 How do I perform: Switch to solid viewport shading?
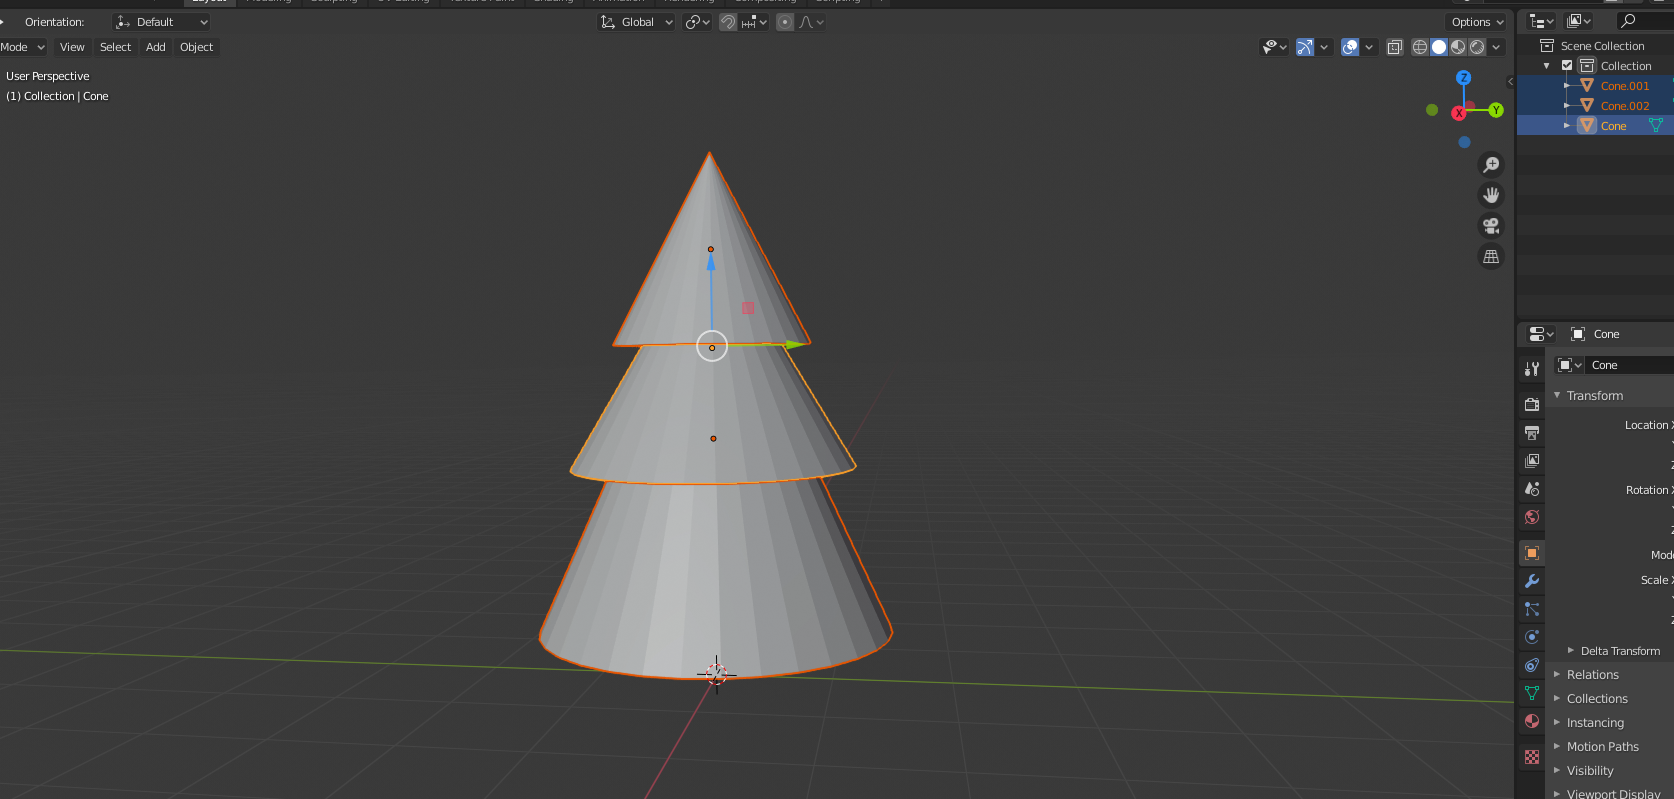pos(1439,47)
